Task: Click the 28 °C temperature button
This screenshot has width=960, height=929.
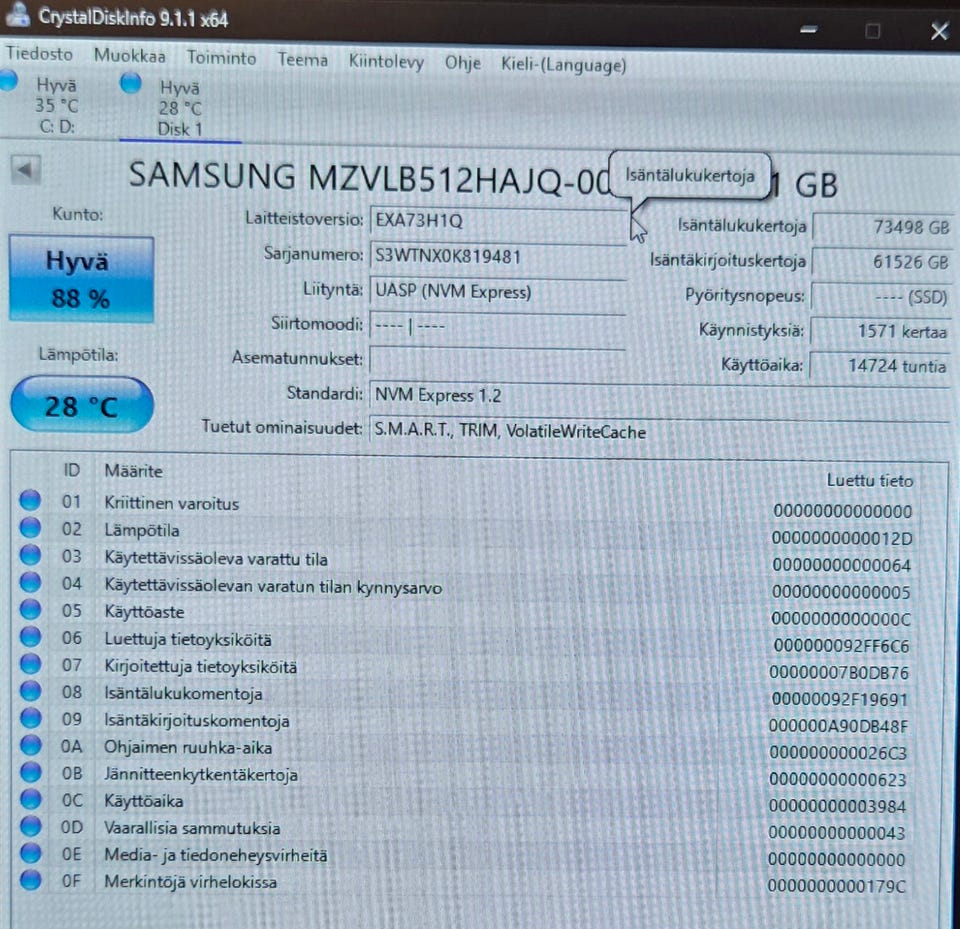Action: [81, 406]
